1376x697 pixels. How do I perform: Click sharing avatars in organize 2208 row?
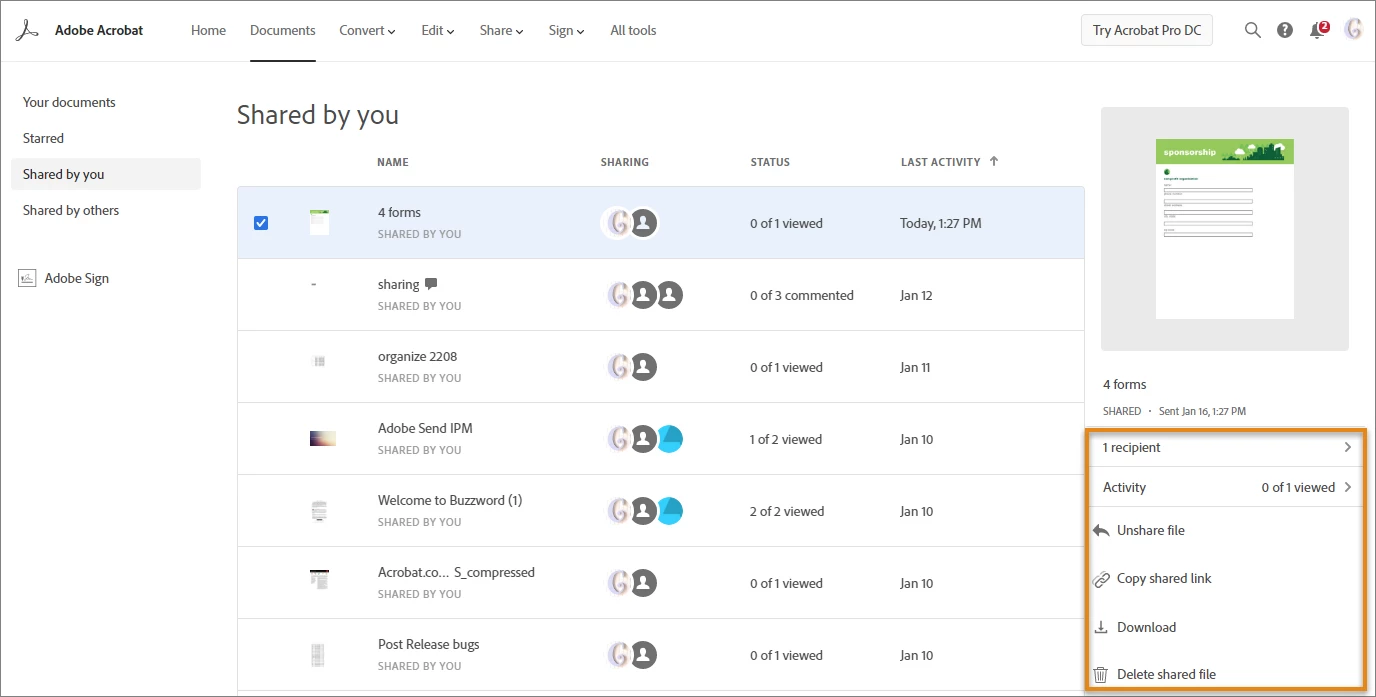click(632, 367)
